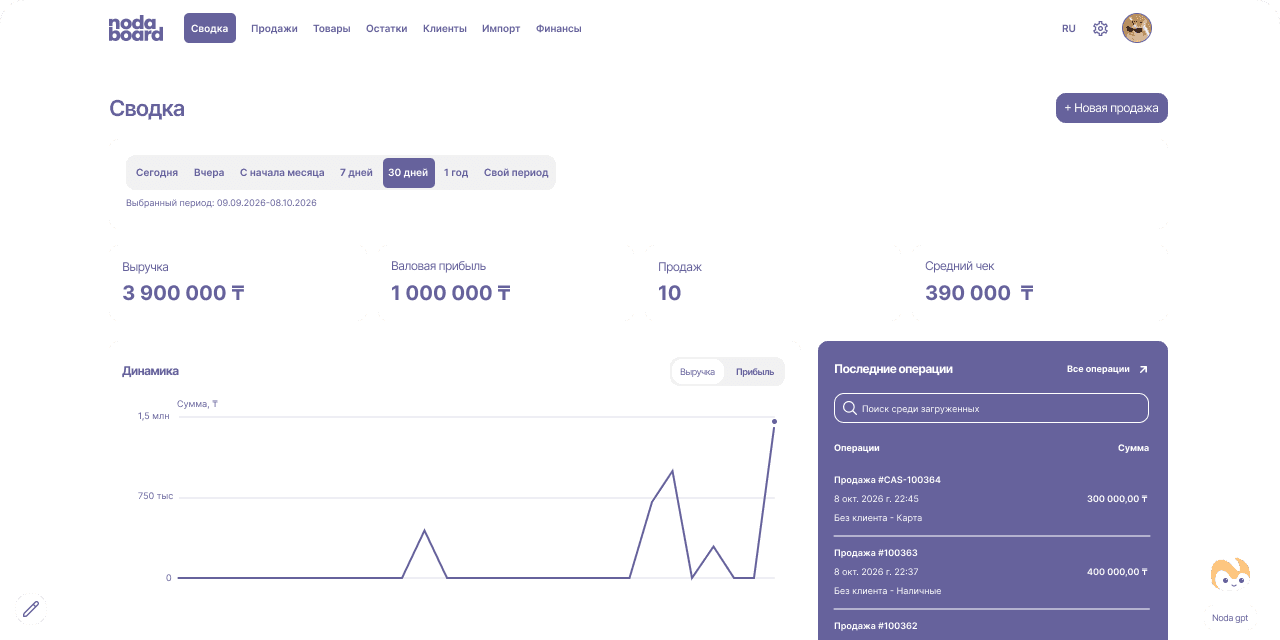Viewport: 1280px width, 640px height.
Task: Open the Товары section
Action: point(332,29)
